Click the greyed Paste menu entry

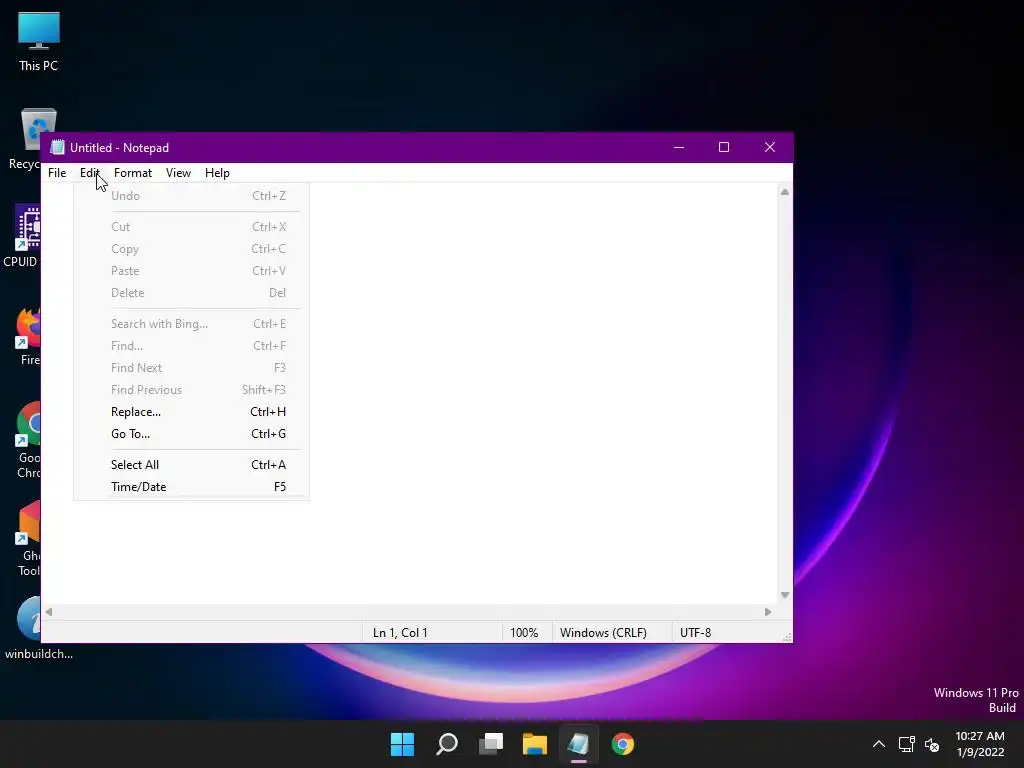(191, 271)
